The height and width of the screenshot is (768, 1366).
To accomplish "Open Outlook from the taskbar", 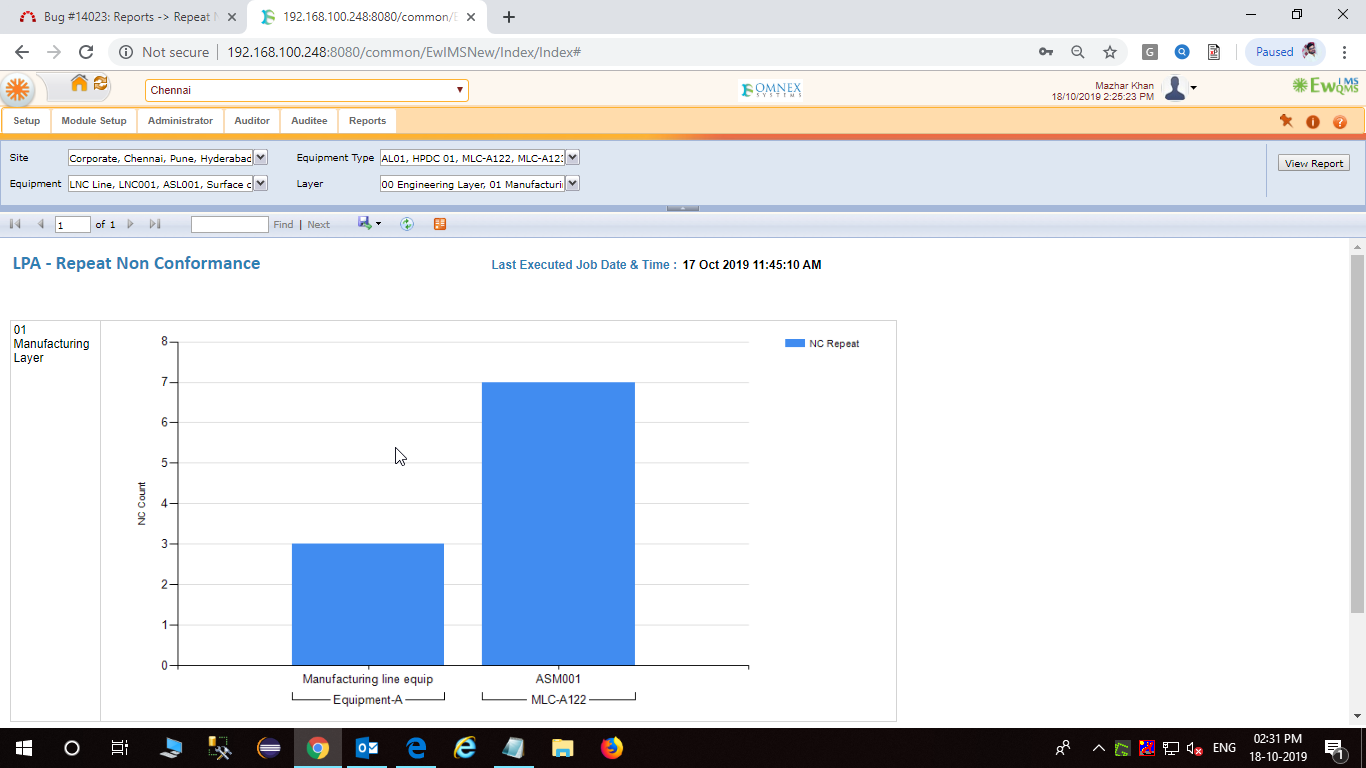I will tap(367, 748).
